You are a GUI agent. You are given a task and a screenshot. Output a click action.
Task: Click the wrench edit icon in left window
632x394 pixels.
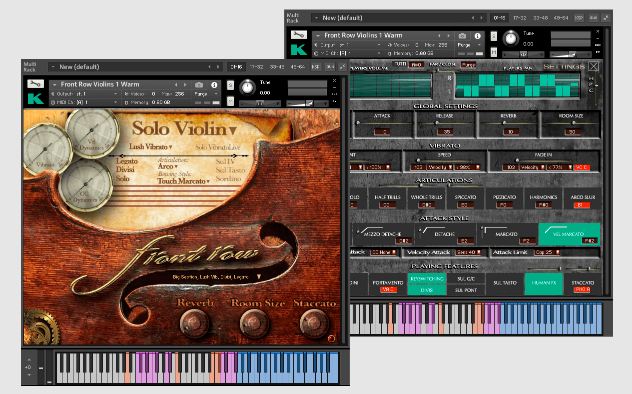(x=35, y=84)
